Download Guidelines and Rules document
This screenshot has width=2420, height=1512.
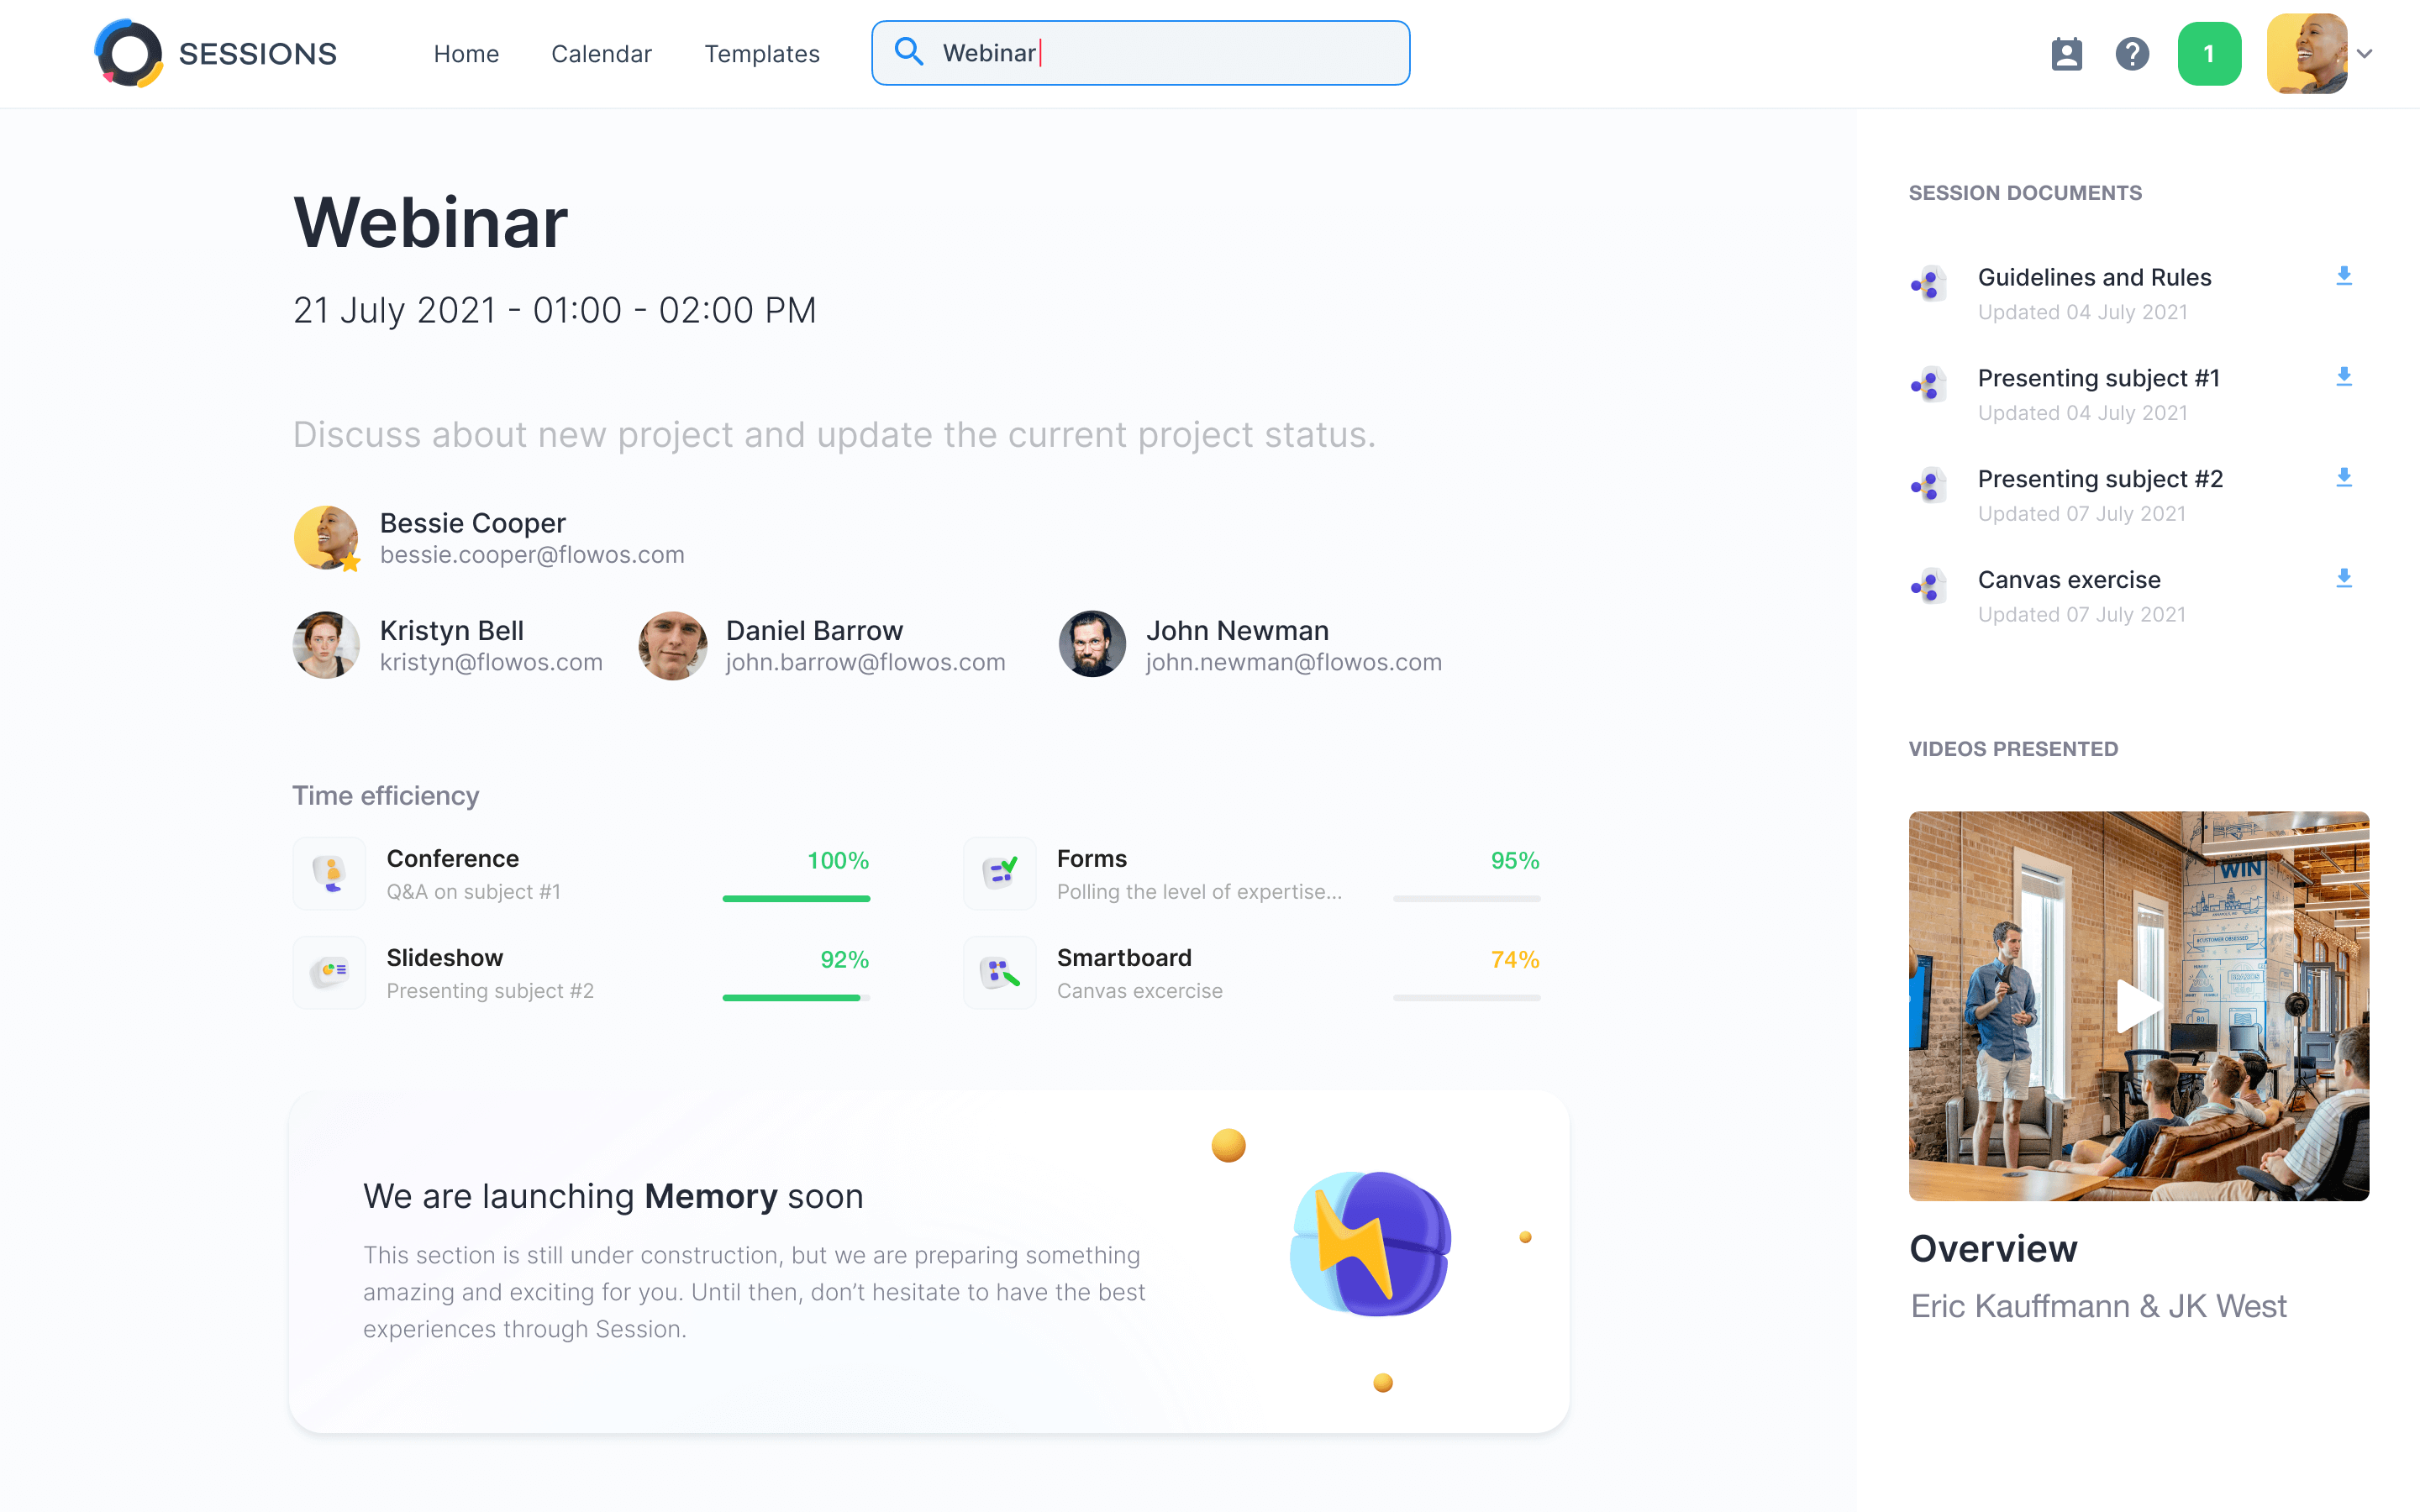pyautogui.click(x=2343, y=276)
